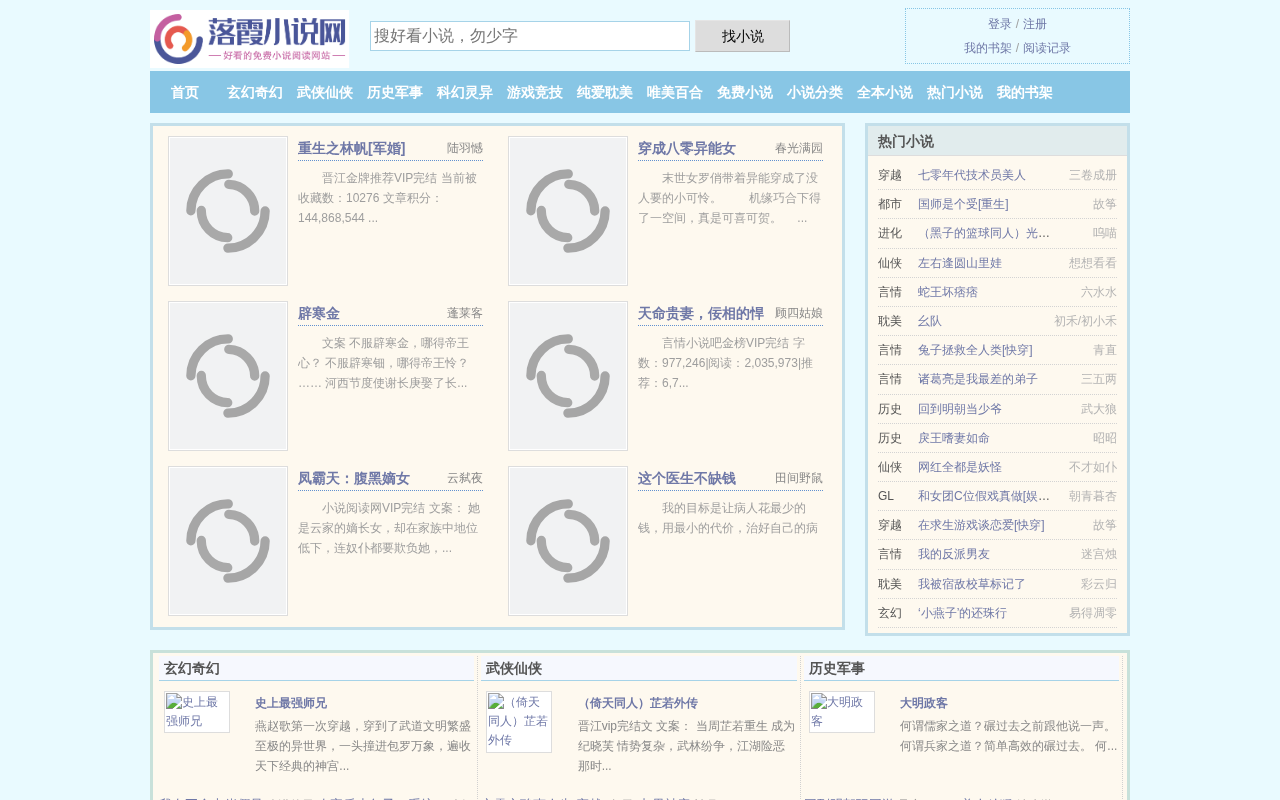Click the 大明政客 cover image
The image size is (1280, 800).
pos(842,712)
